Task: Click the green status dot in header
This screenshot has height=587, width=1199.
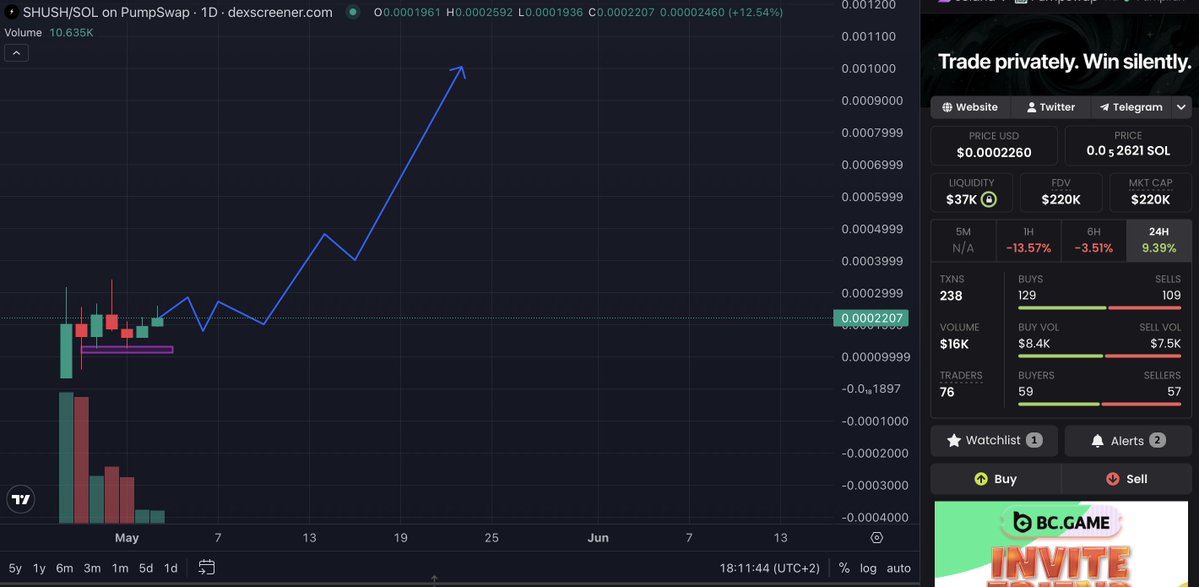Action: pos(352,12)
